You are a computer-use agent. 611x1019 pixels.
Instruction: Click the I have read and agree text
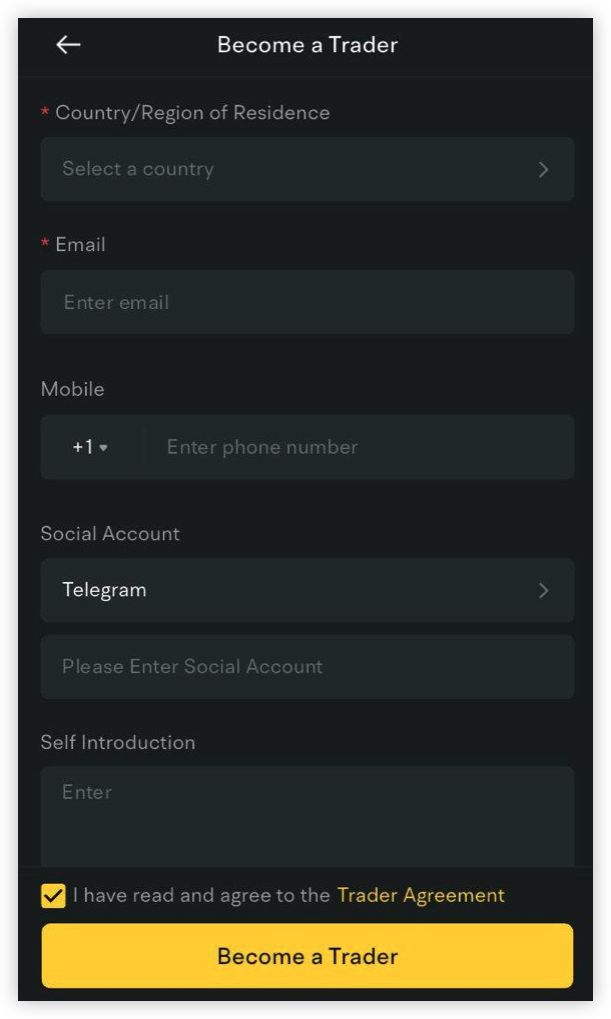[x=202, y=895]
